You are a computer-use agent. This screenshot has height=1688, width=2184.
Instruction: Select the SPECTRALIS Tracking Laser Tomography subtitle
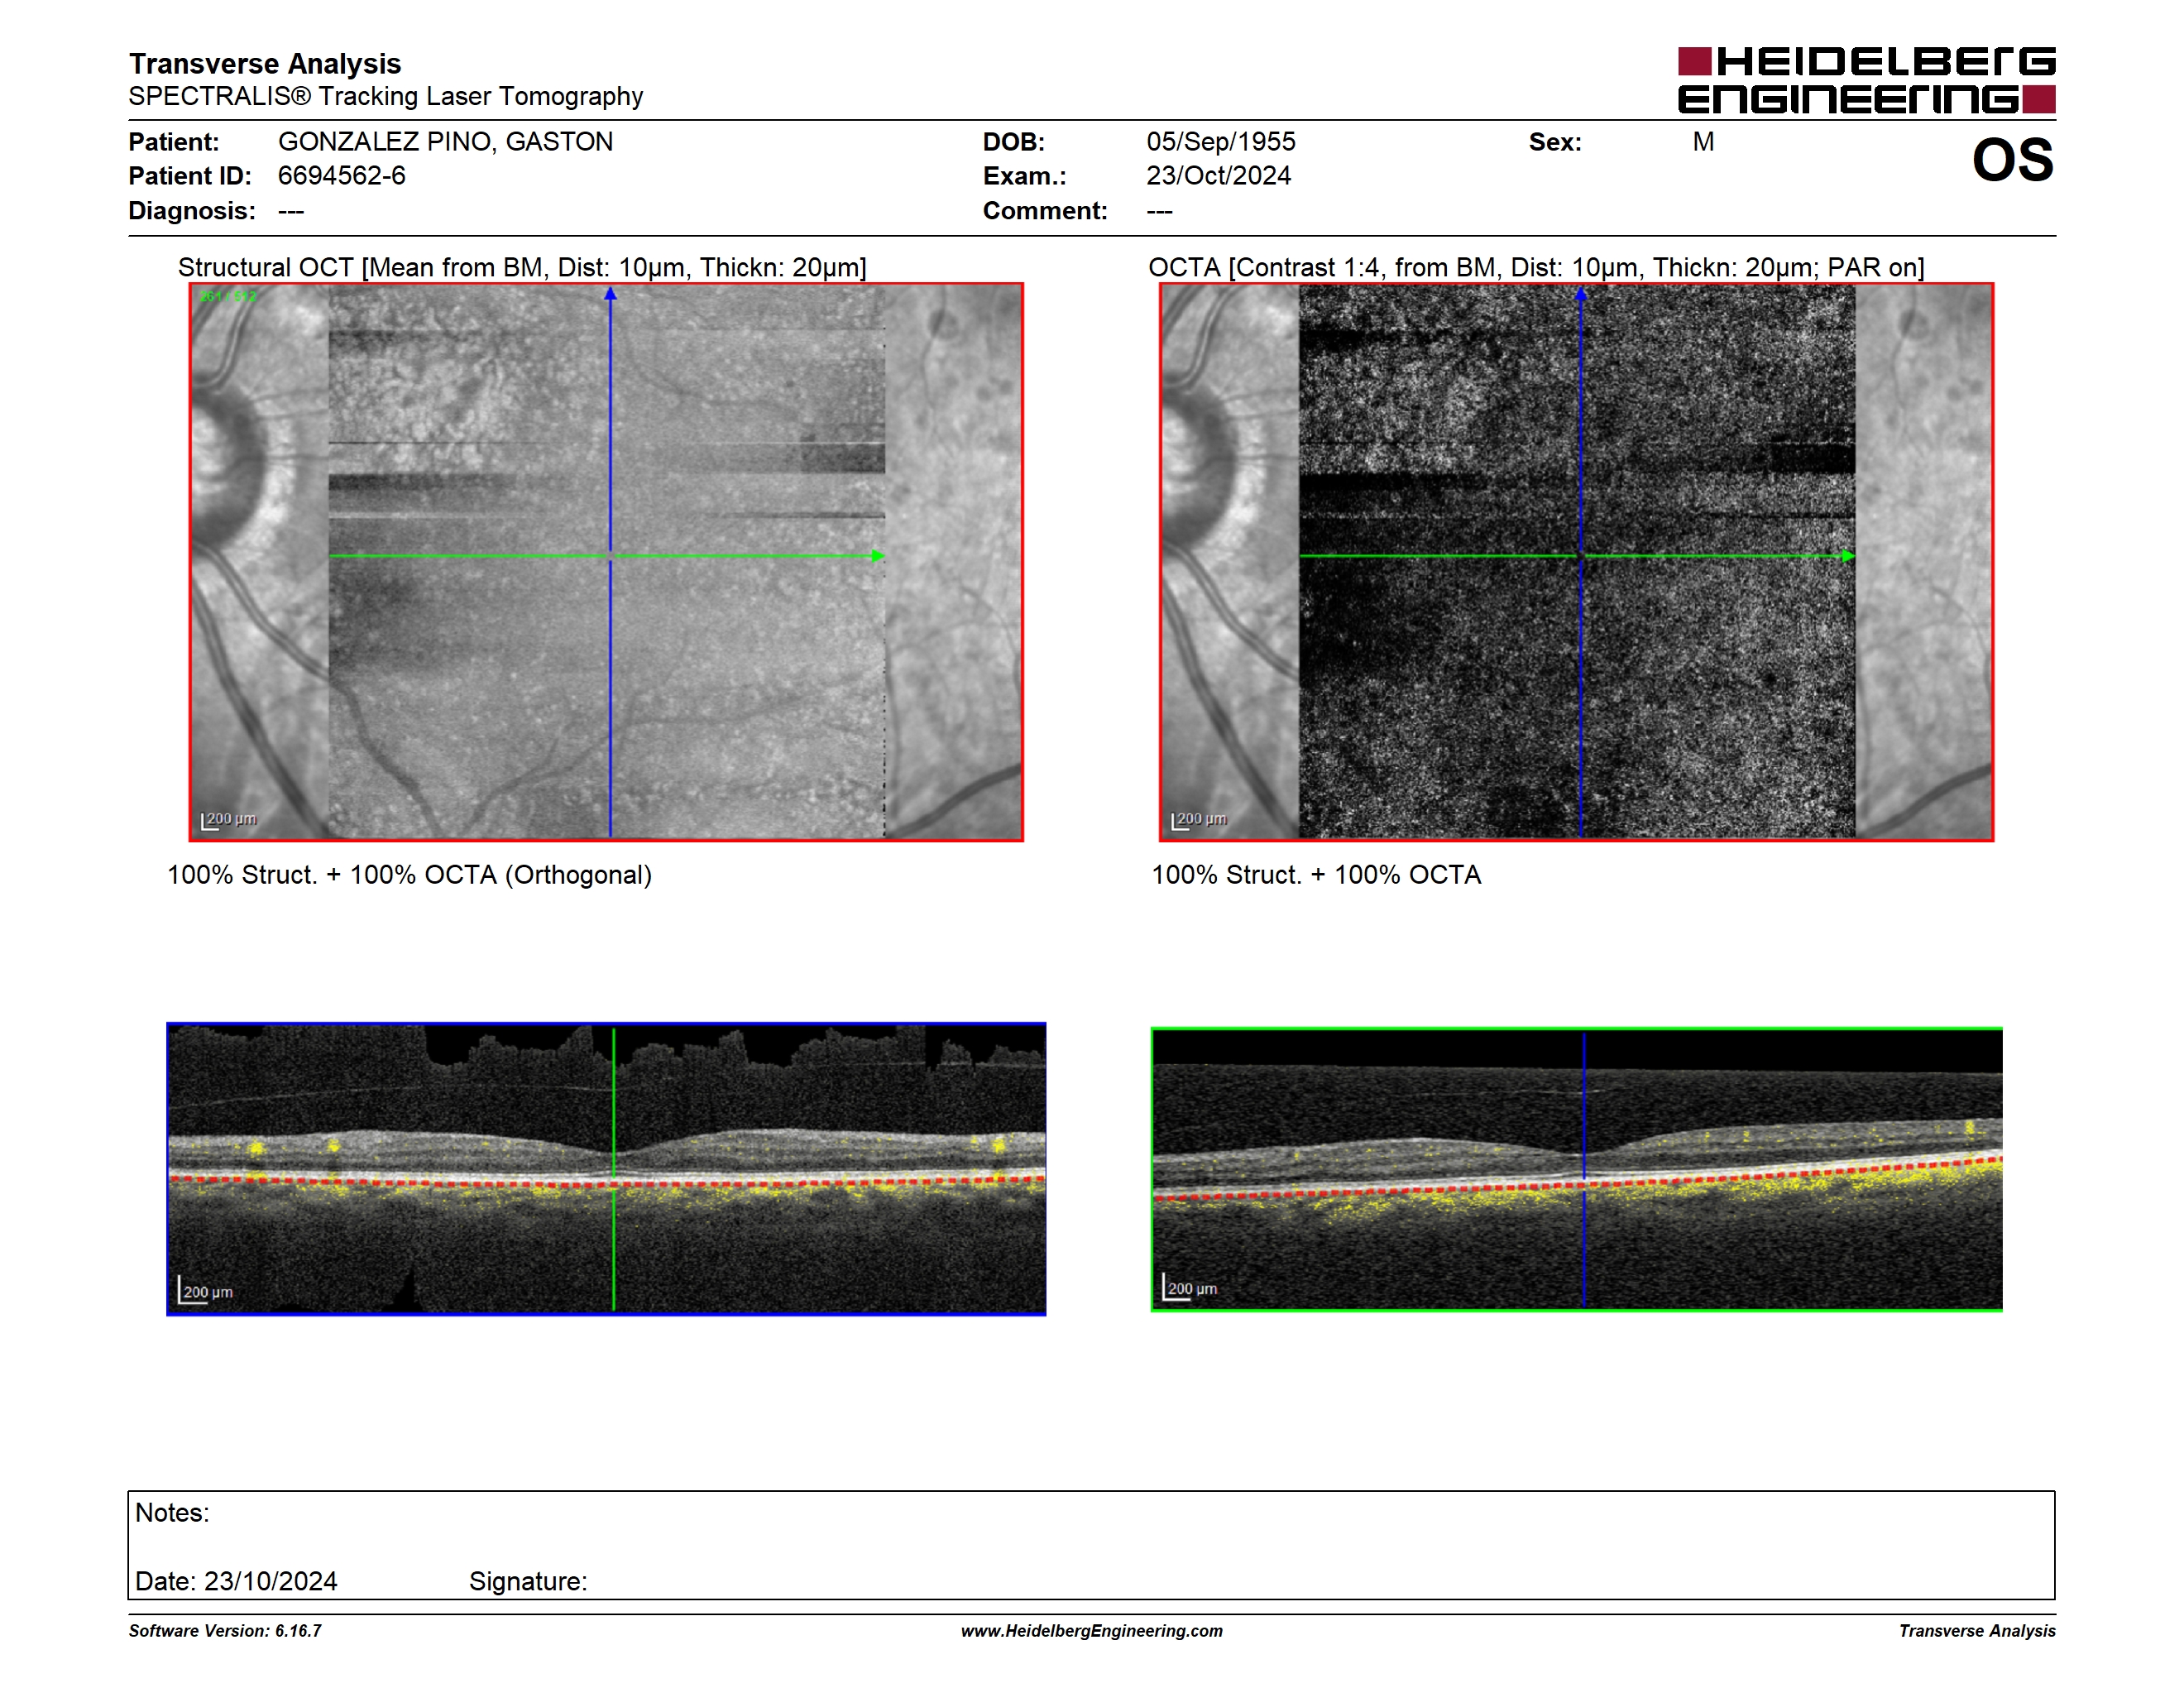point(385,96)
